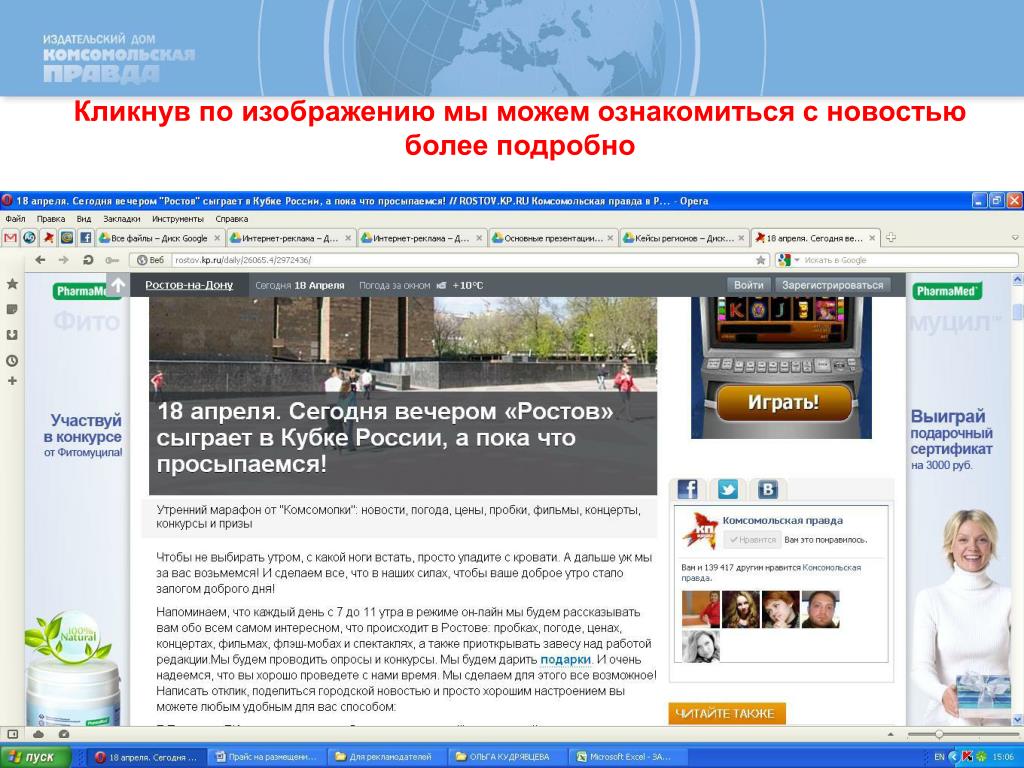Reload the current page
Image resolution: width=1024 pixels, height=768 pixels.
click(x=88, y=260)
